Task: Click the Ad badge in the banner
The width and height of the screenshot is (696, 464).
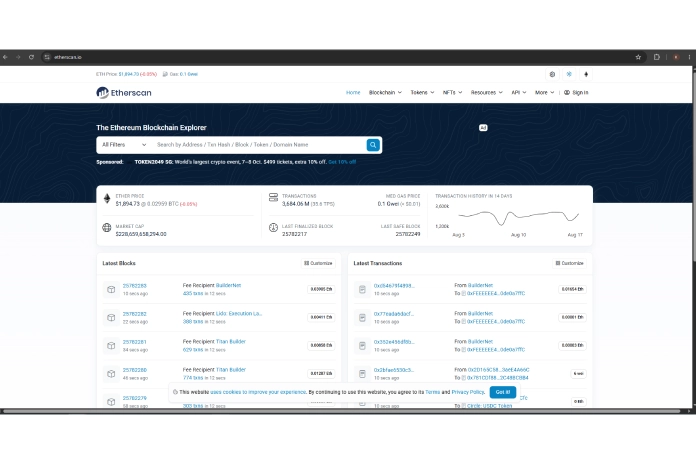Action: (x=483, y=128)
